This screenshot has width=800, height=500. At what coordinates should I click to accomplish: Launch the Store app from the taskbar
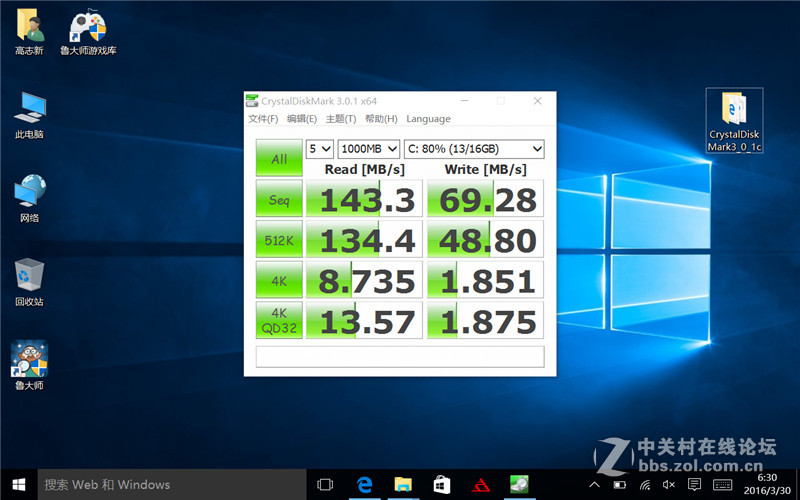tap(441, 485)
